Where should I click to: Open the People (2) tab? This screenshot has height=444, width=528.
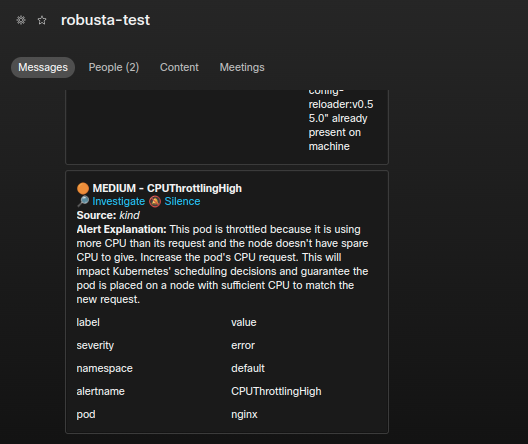[114, 67]
